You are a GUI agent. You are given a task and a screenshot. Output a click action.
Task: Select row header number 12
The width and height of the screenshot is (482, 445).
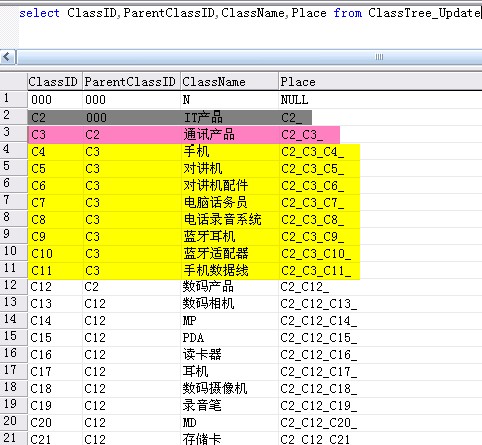point(13,286)
